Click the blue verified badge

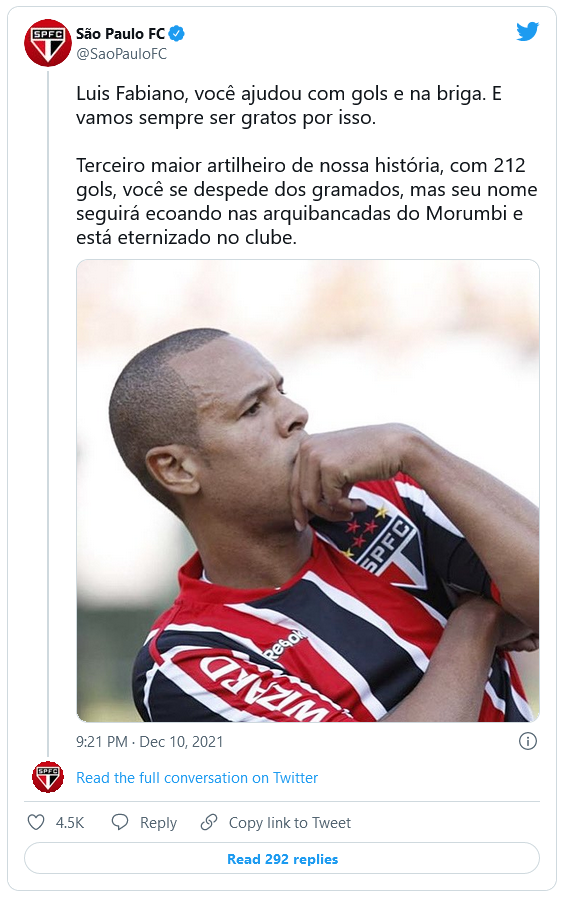tap(177, 34)
